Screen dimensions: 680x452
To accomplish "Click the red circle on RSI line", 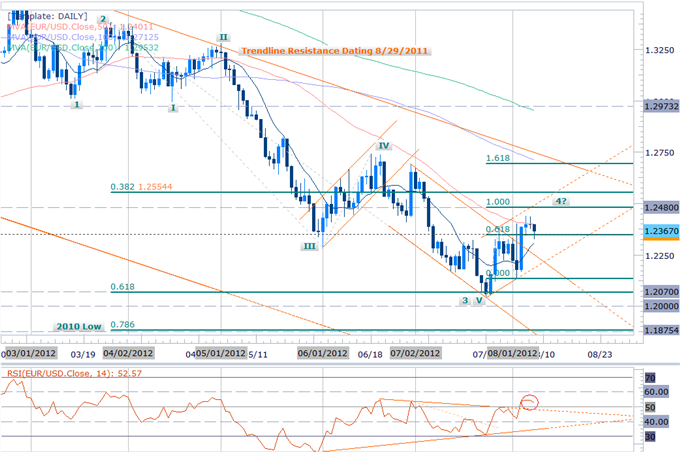I will (x=530, y=404).
